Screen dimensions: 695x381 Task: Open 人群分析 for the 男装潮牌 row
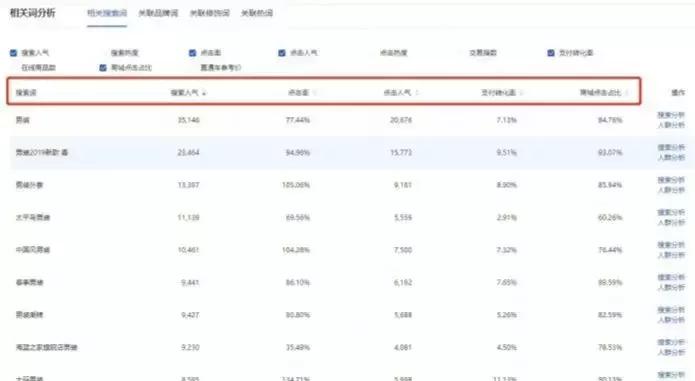[x=671, y=320]
